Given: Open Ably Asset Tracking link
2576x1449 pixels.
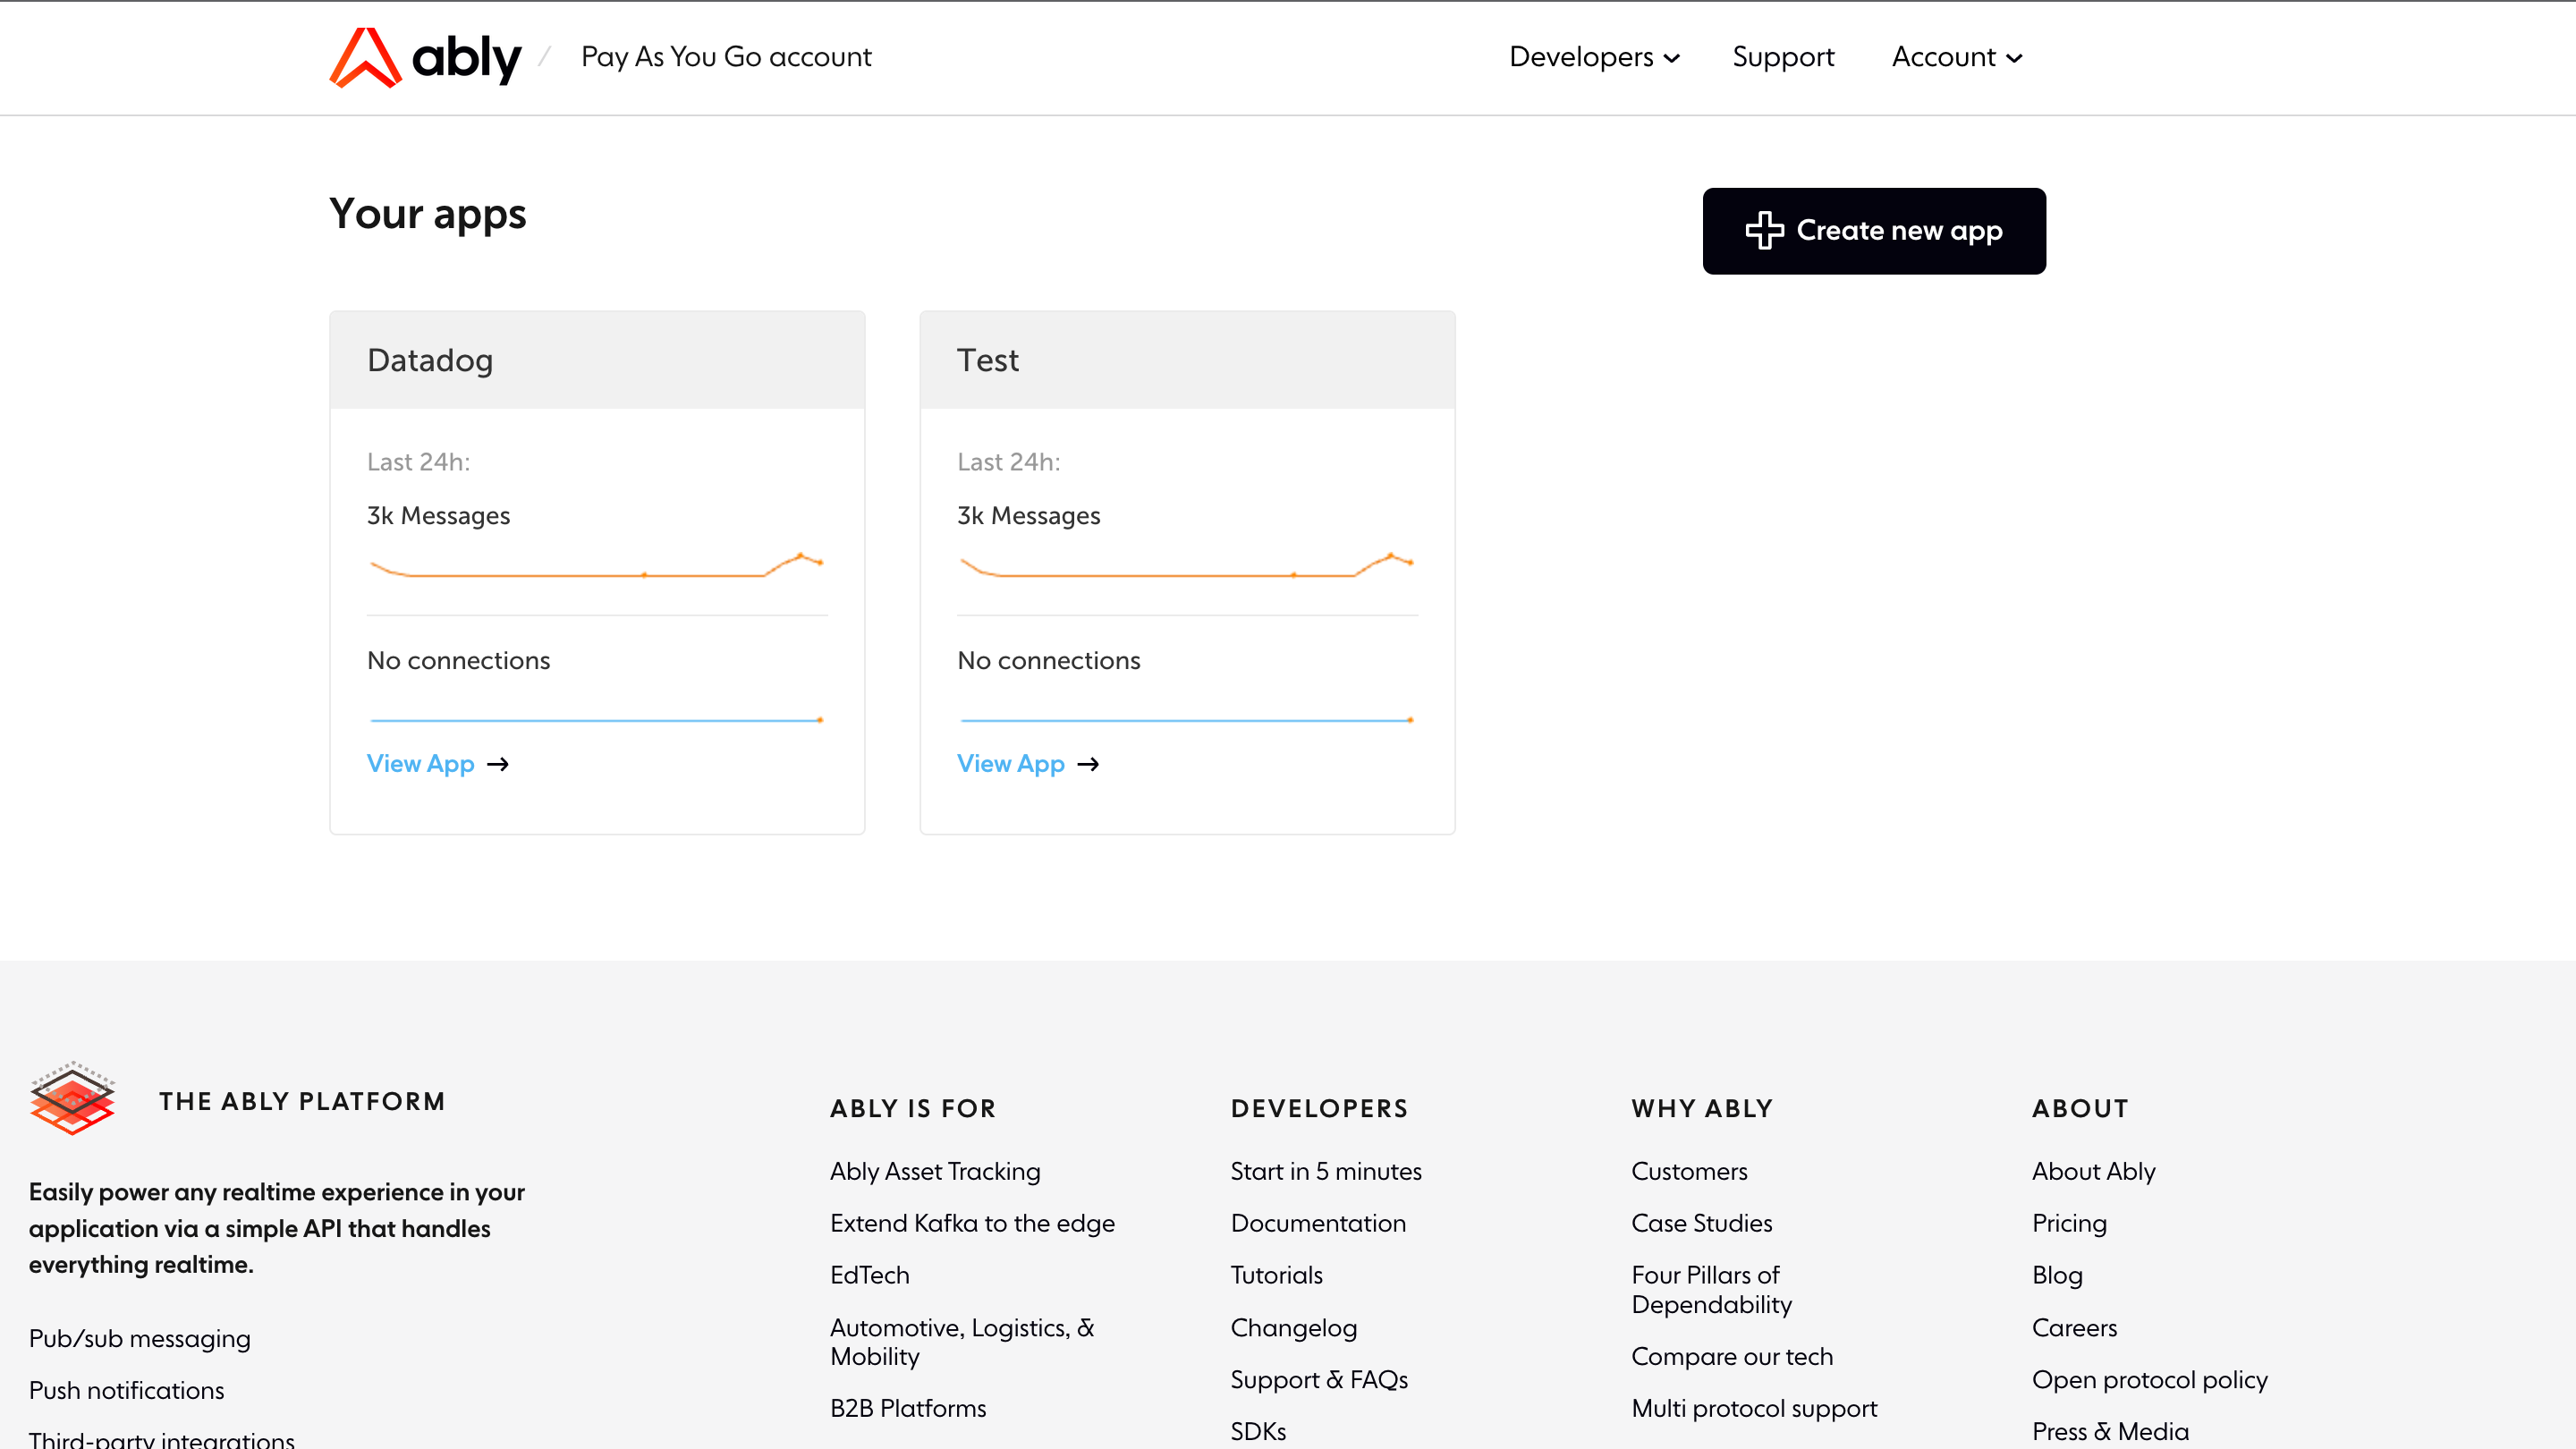Looking at the screenshot, I should pos(935,1172).
